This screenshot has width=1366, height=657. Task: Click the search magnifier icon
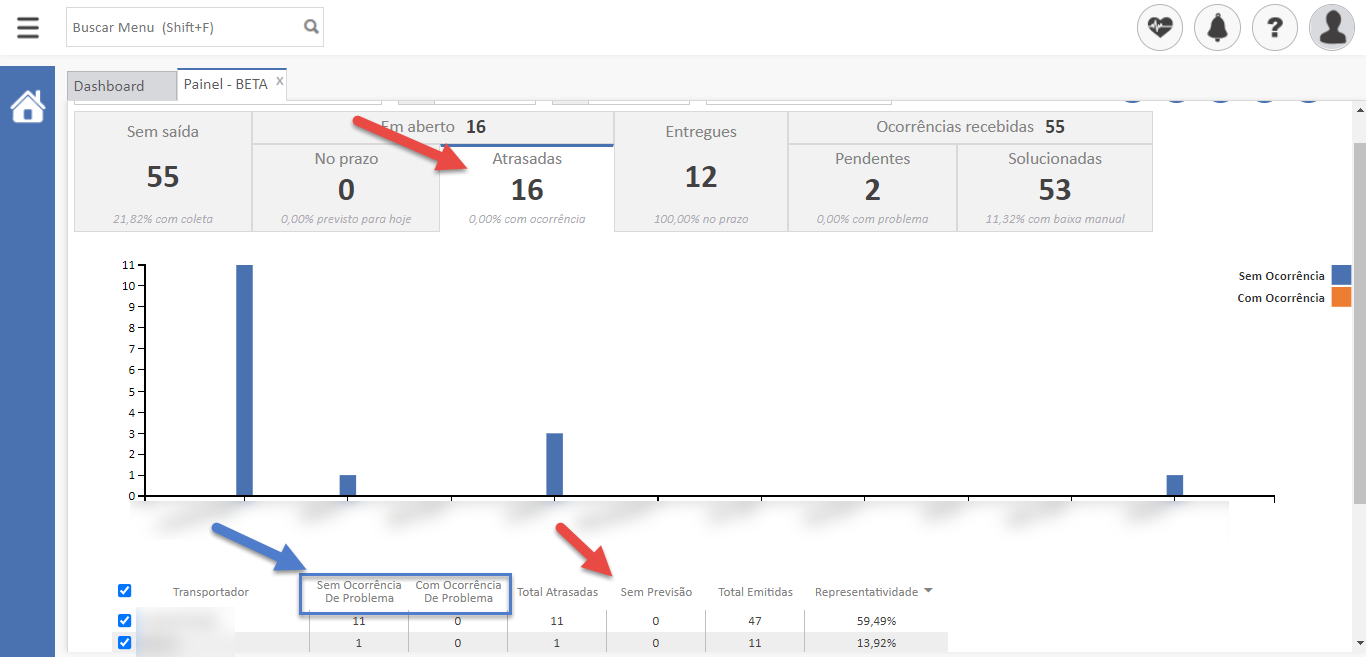tap(311, 27)
